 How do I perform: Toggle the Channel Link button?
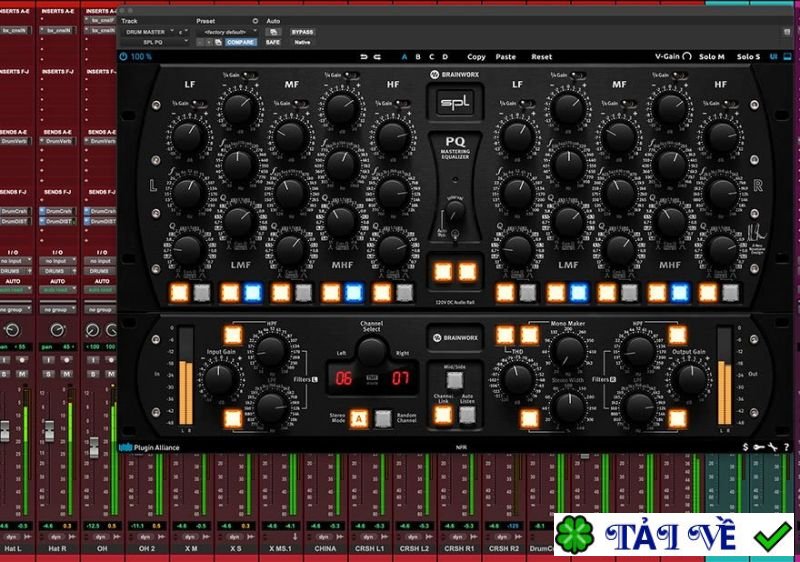pos(443,414)
